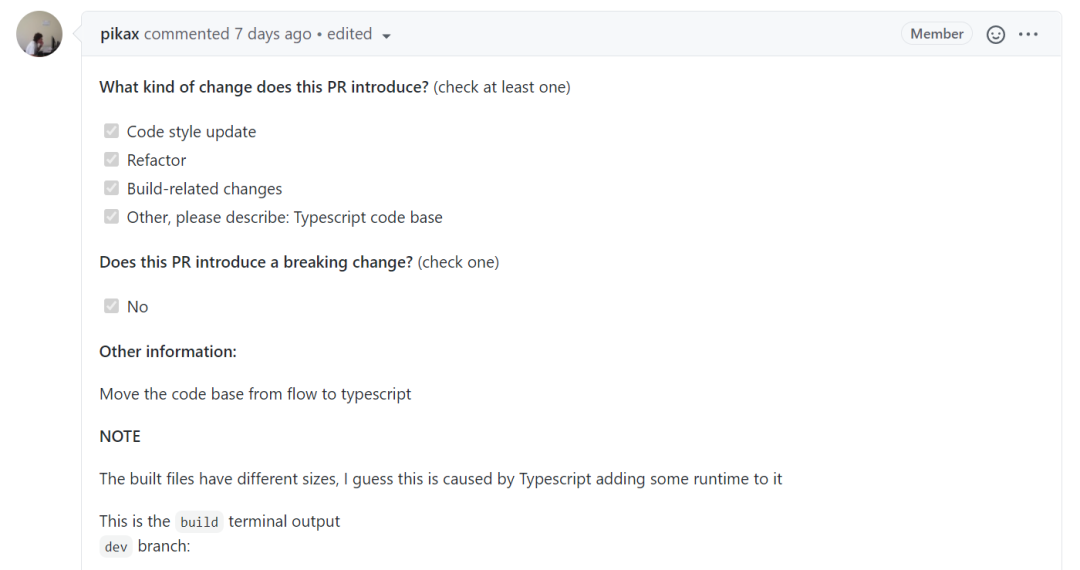
Task: Toggle the 'Build-related changes' checkbox
Action: [x=111, y=188]
